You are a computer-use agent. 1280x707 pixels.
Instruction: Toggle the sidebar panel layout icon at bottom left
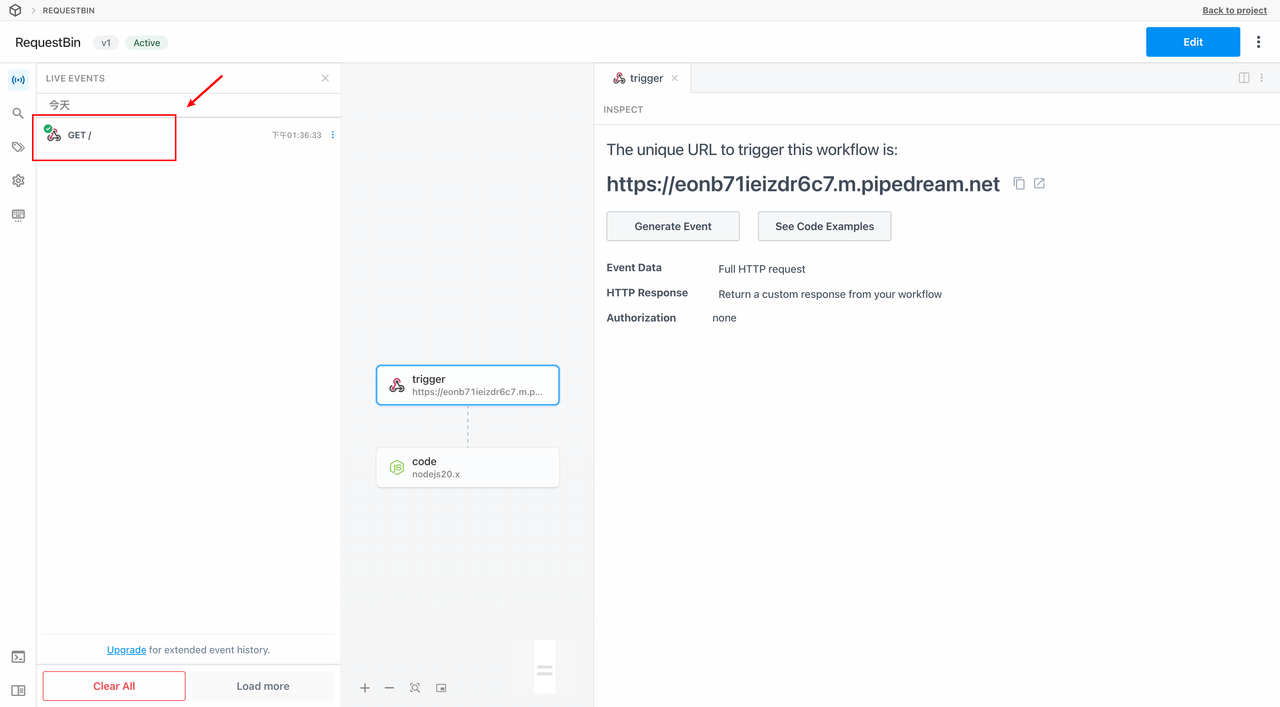(18, 690)
